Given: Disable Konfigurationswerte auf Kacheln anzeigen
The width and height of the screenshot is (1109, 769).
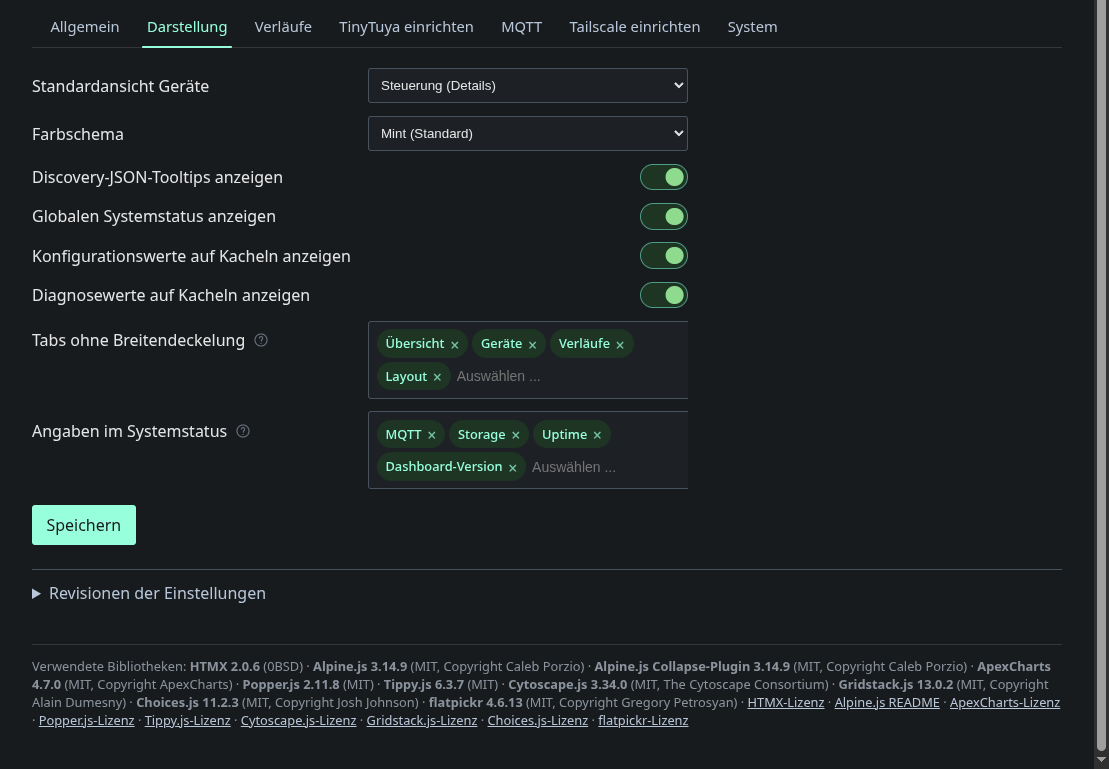Looking at the screenshot, I should (663, 256).
